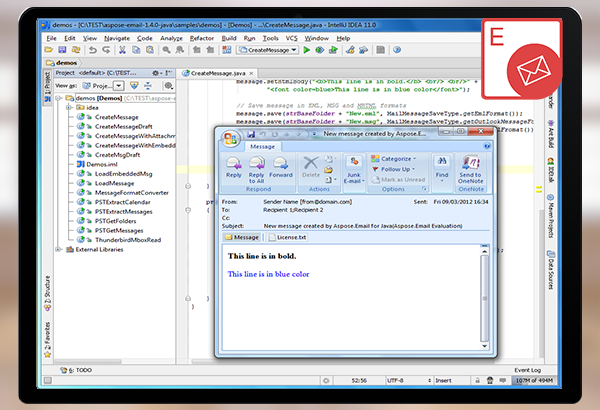This screenshot has height=410, width=600.
Task: Open the Analyze menu
Action: click(171, 38)
